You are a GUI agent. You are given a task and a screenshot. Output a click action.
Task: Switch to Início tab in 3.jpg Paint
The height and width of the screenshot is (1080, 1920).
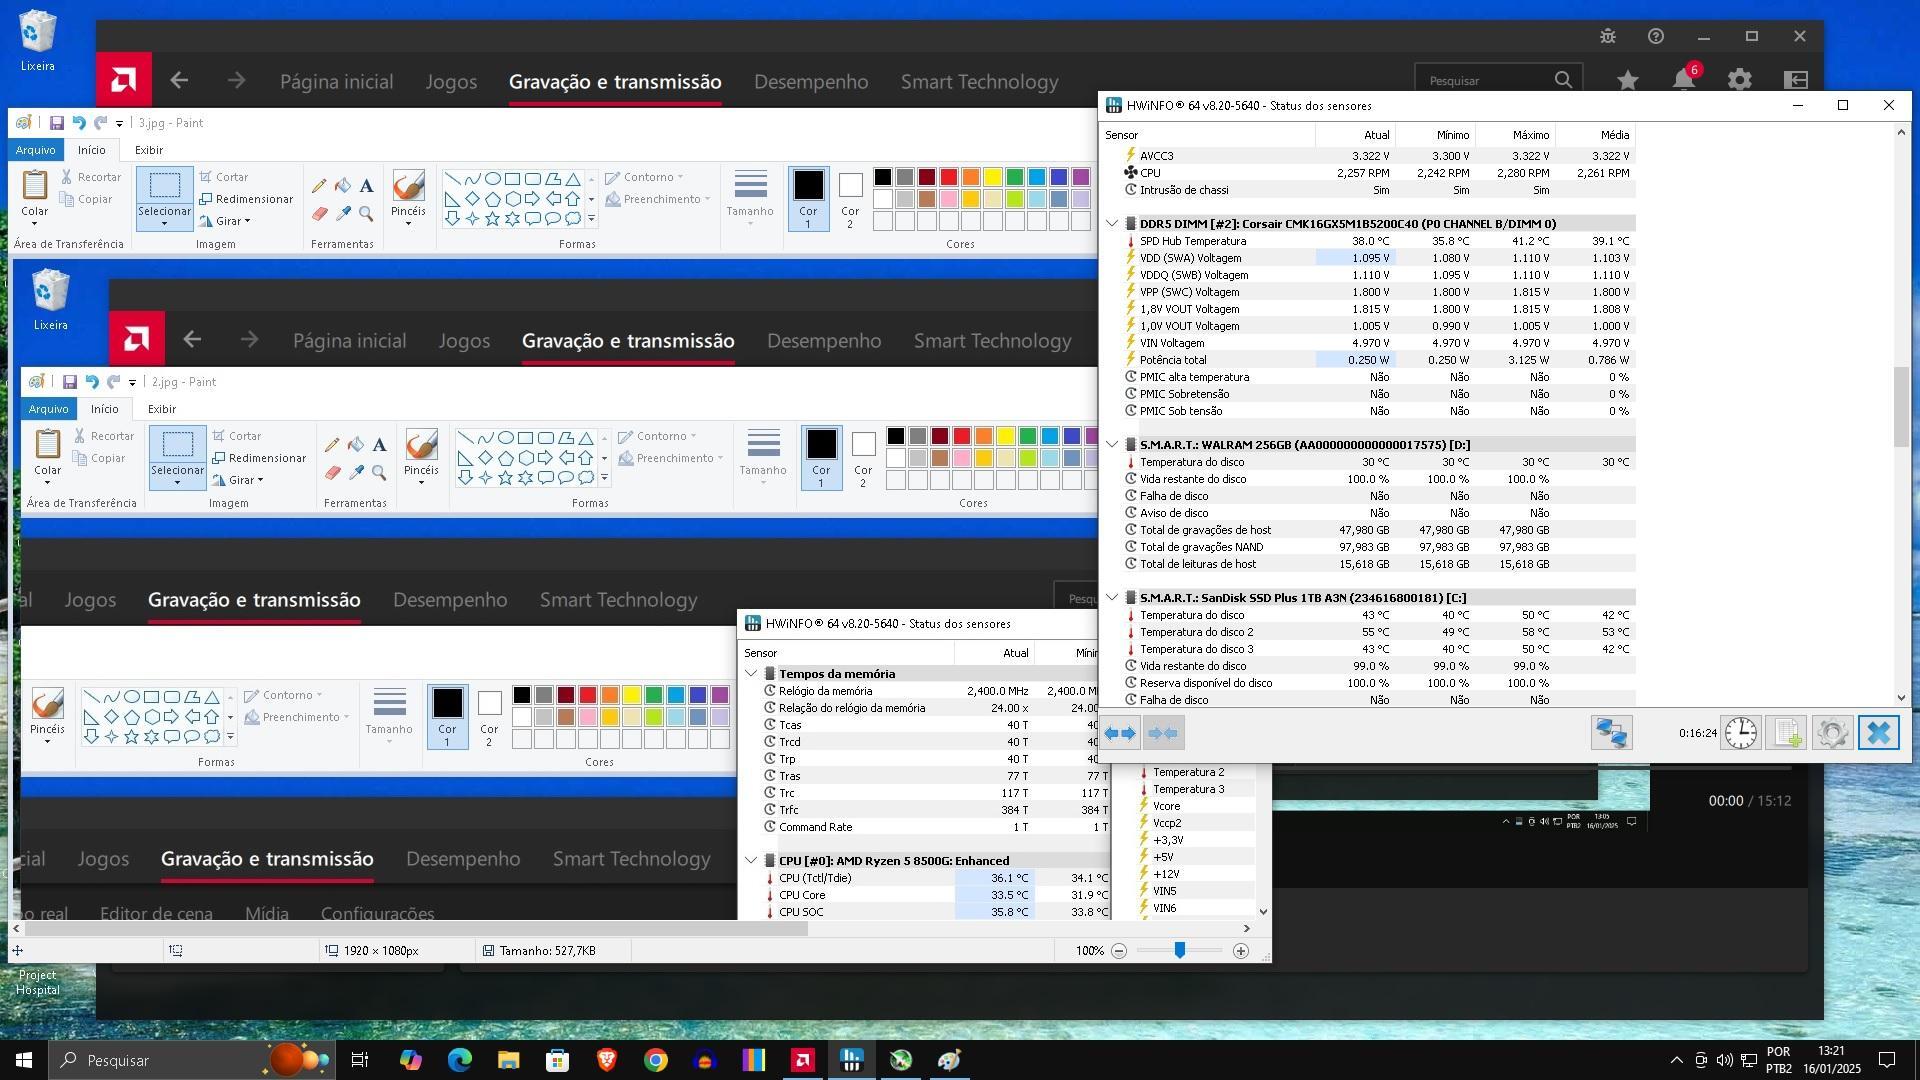[x=92, y=150]
